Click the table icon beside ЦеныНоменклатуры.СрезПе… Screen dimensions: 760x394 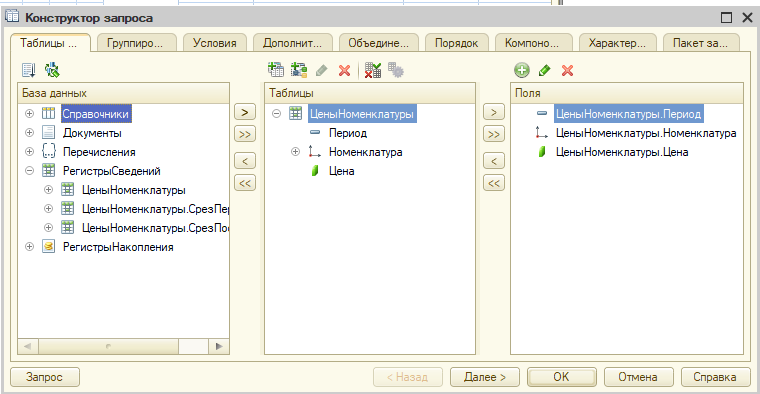(x=67, y=208)
